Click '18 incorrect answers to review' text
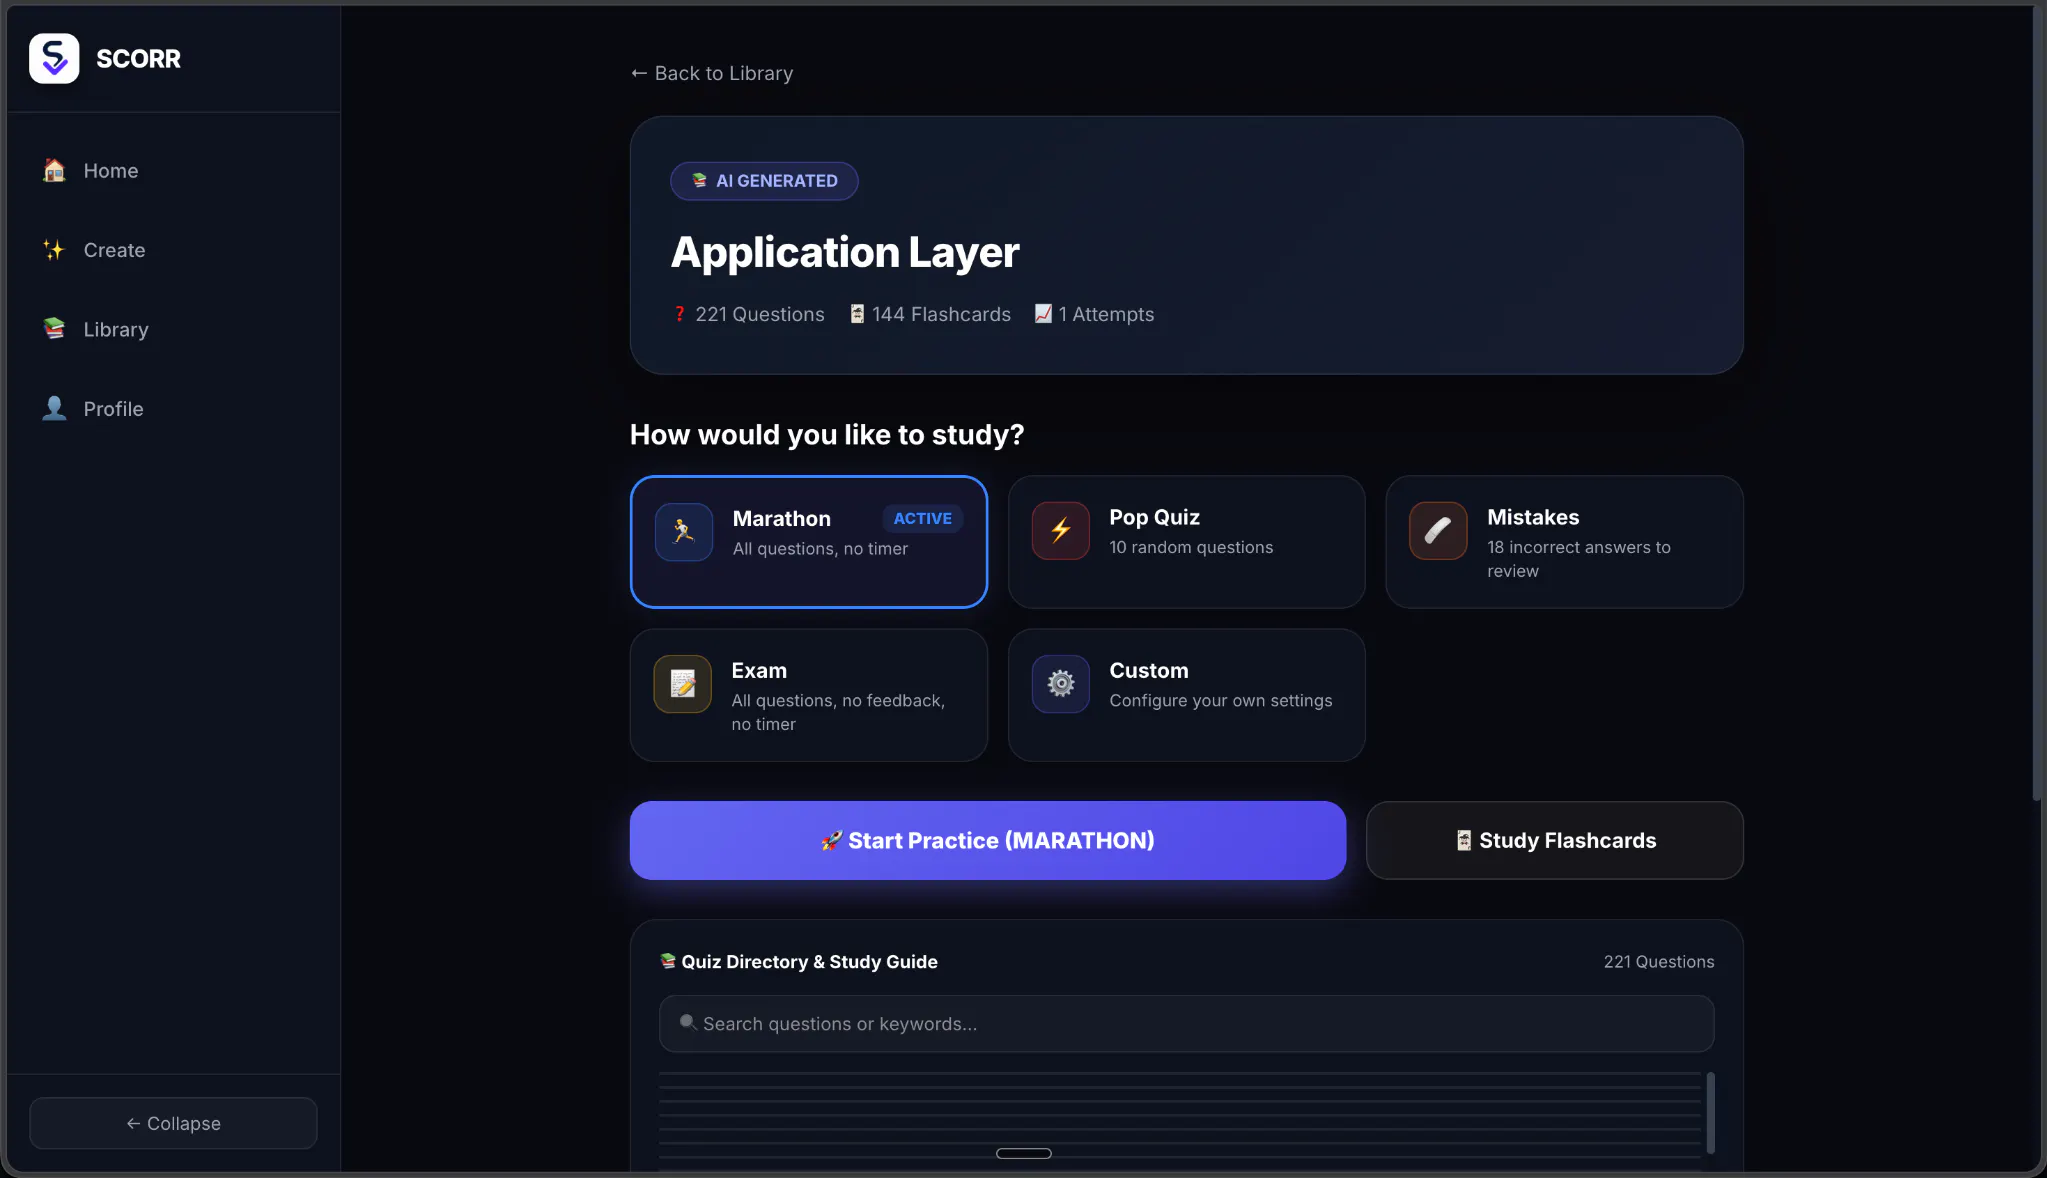The height and width of the screenshot is (1178, 2047). click(1579, 559)
